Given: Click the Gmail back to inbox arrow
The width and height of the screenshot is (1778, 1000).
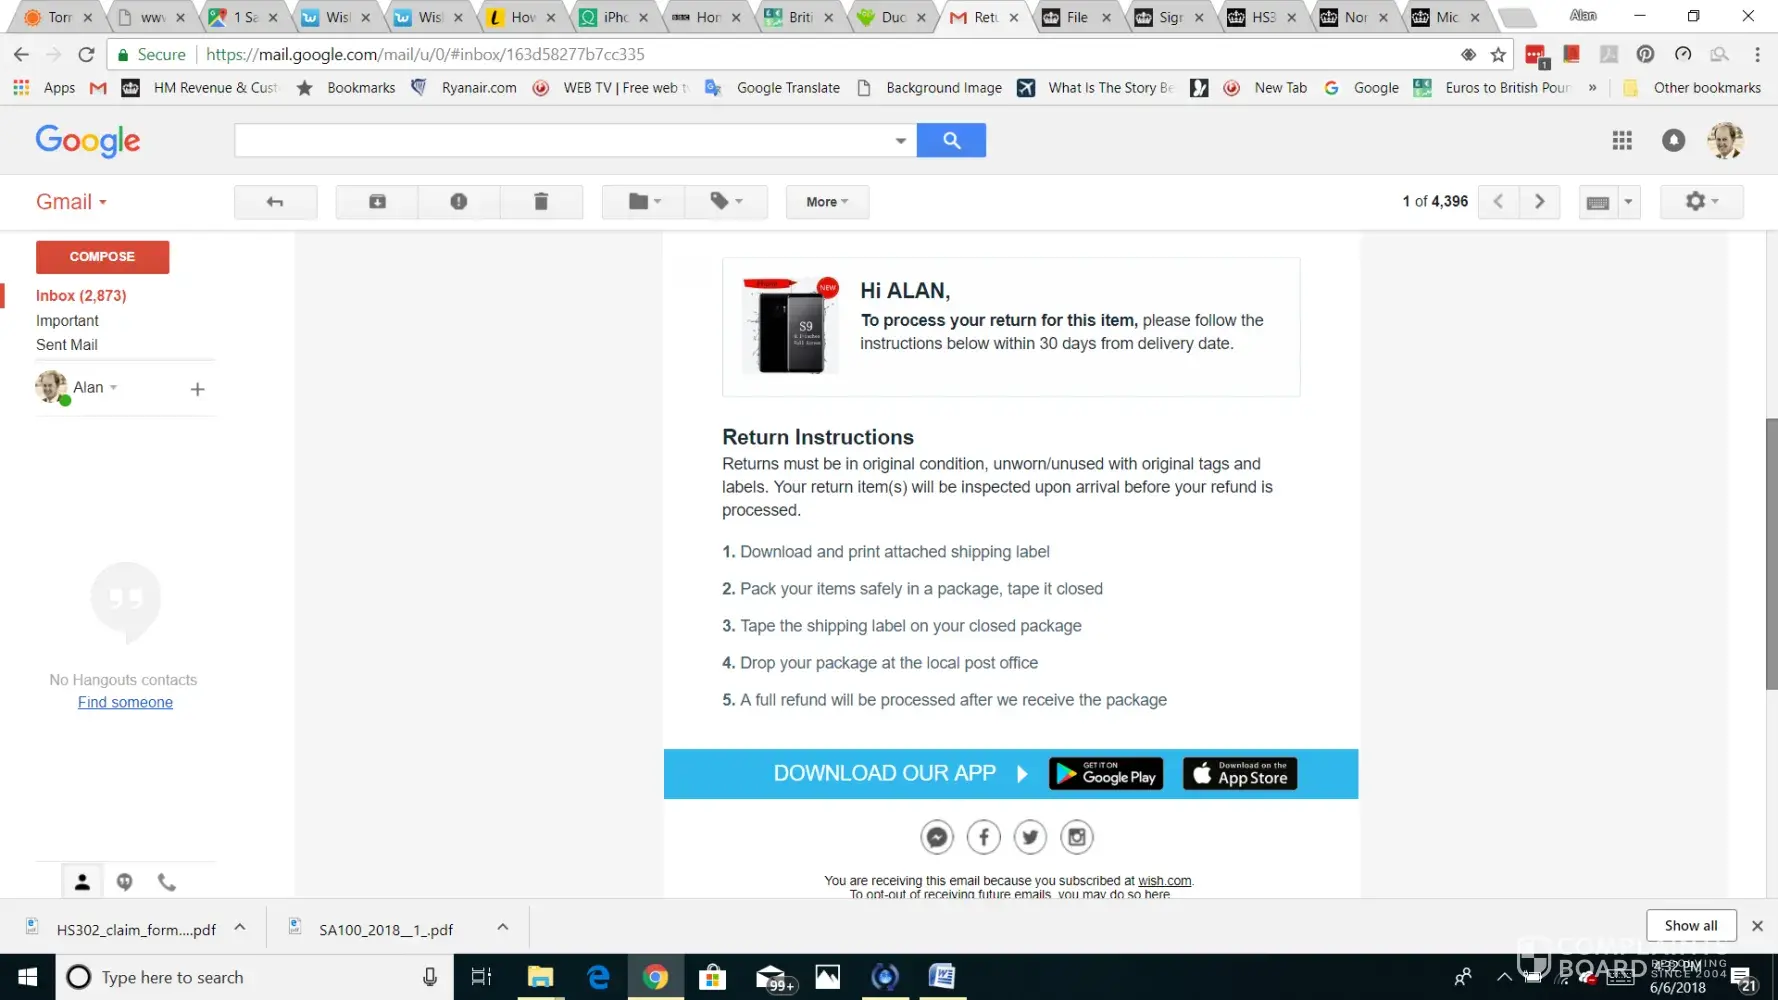Looking at the screenshot, I should point(275,202).
